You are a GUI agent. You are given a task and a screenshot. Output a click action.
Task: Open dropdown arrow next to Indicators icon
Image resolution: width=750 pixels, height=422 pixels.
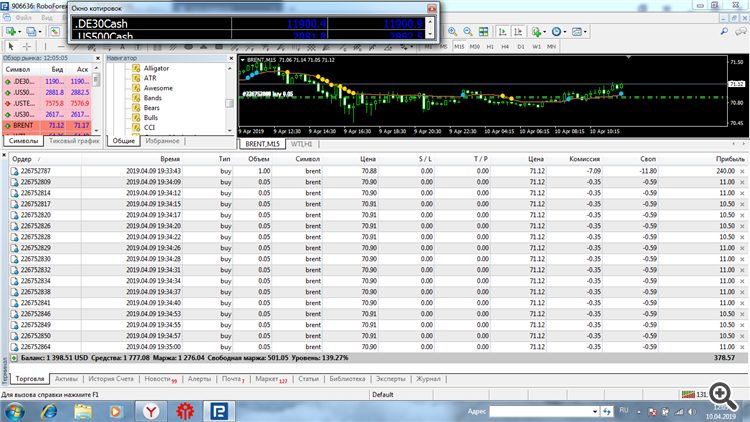(545, 32)
